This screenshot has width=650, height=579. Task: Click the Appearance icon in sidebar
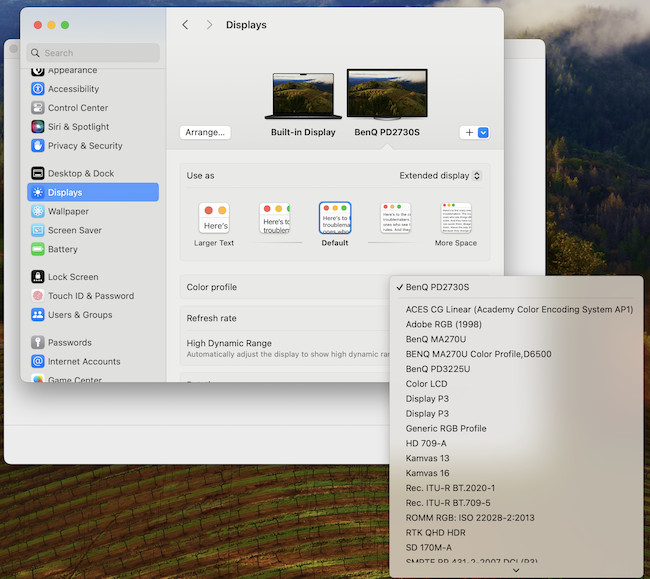(38, 71)
